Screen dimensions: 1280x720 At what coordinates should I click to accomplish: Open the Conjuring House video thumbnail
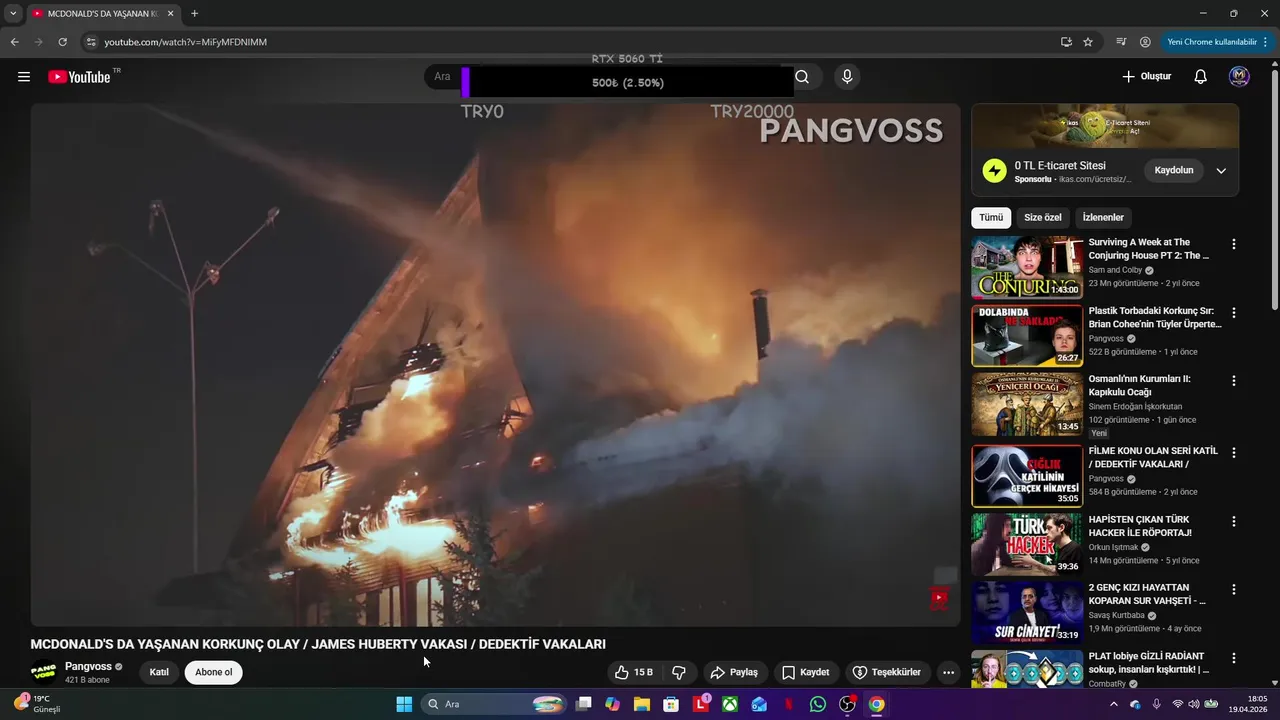pos(1027,267)
